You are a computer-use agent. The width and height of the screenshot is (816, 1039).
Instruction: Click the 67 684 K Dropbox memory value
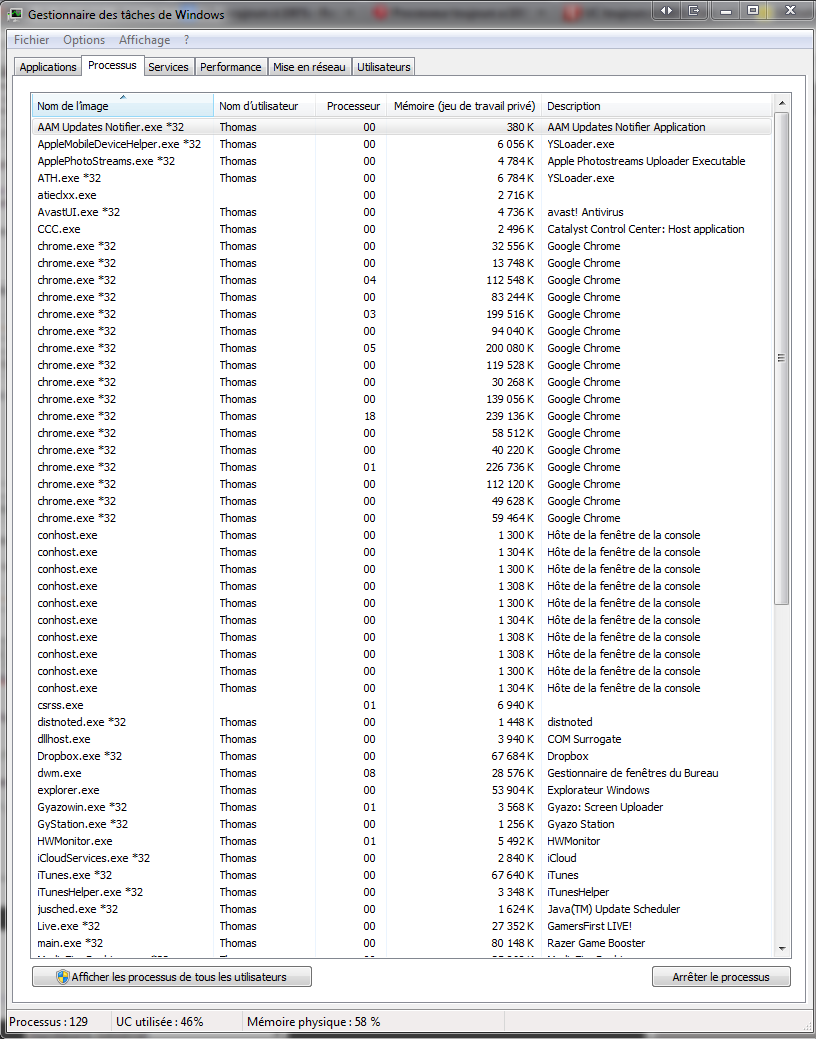[512, 756]
